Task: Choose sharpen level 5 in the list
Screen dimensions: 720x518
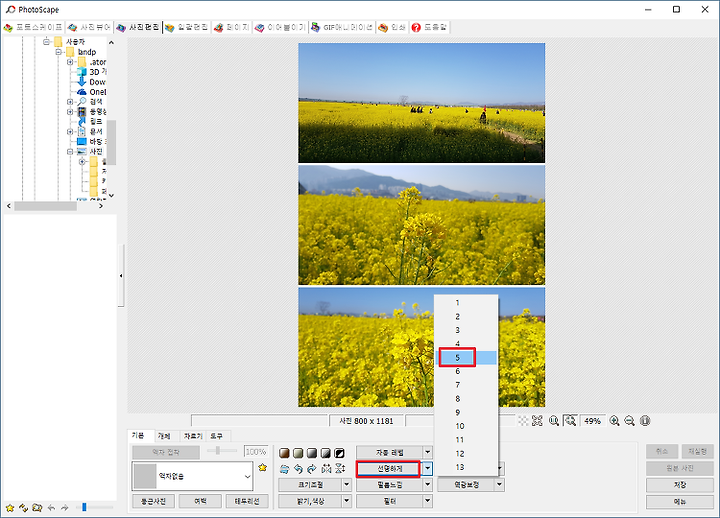Action: 466,358
